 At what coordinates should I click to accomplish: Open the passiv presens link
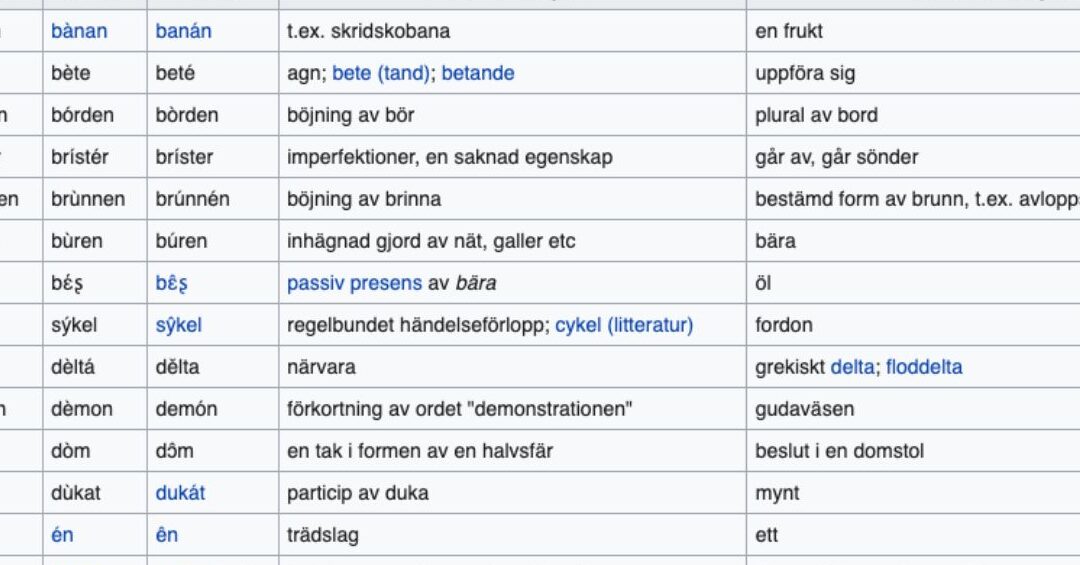(354, 283)
